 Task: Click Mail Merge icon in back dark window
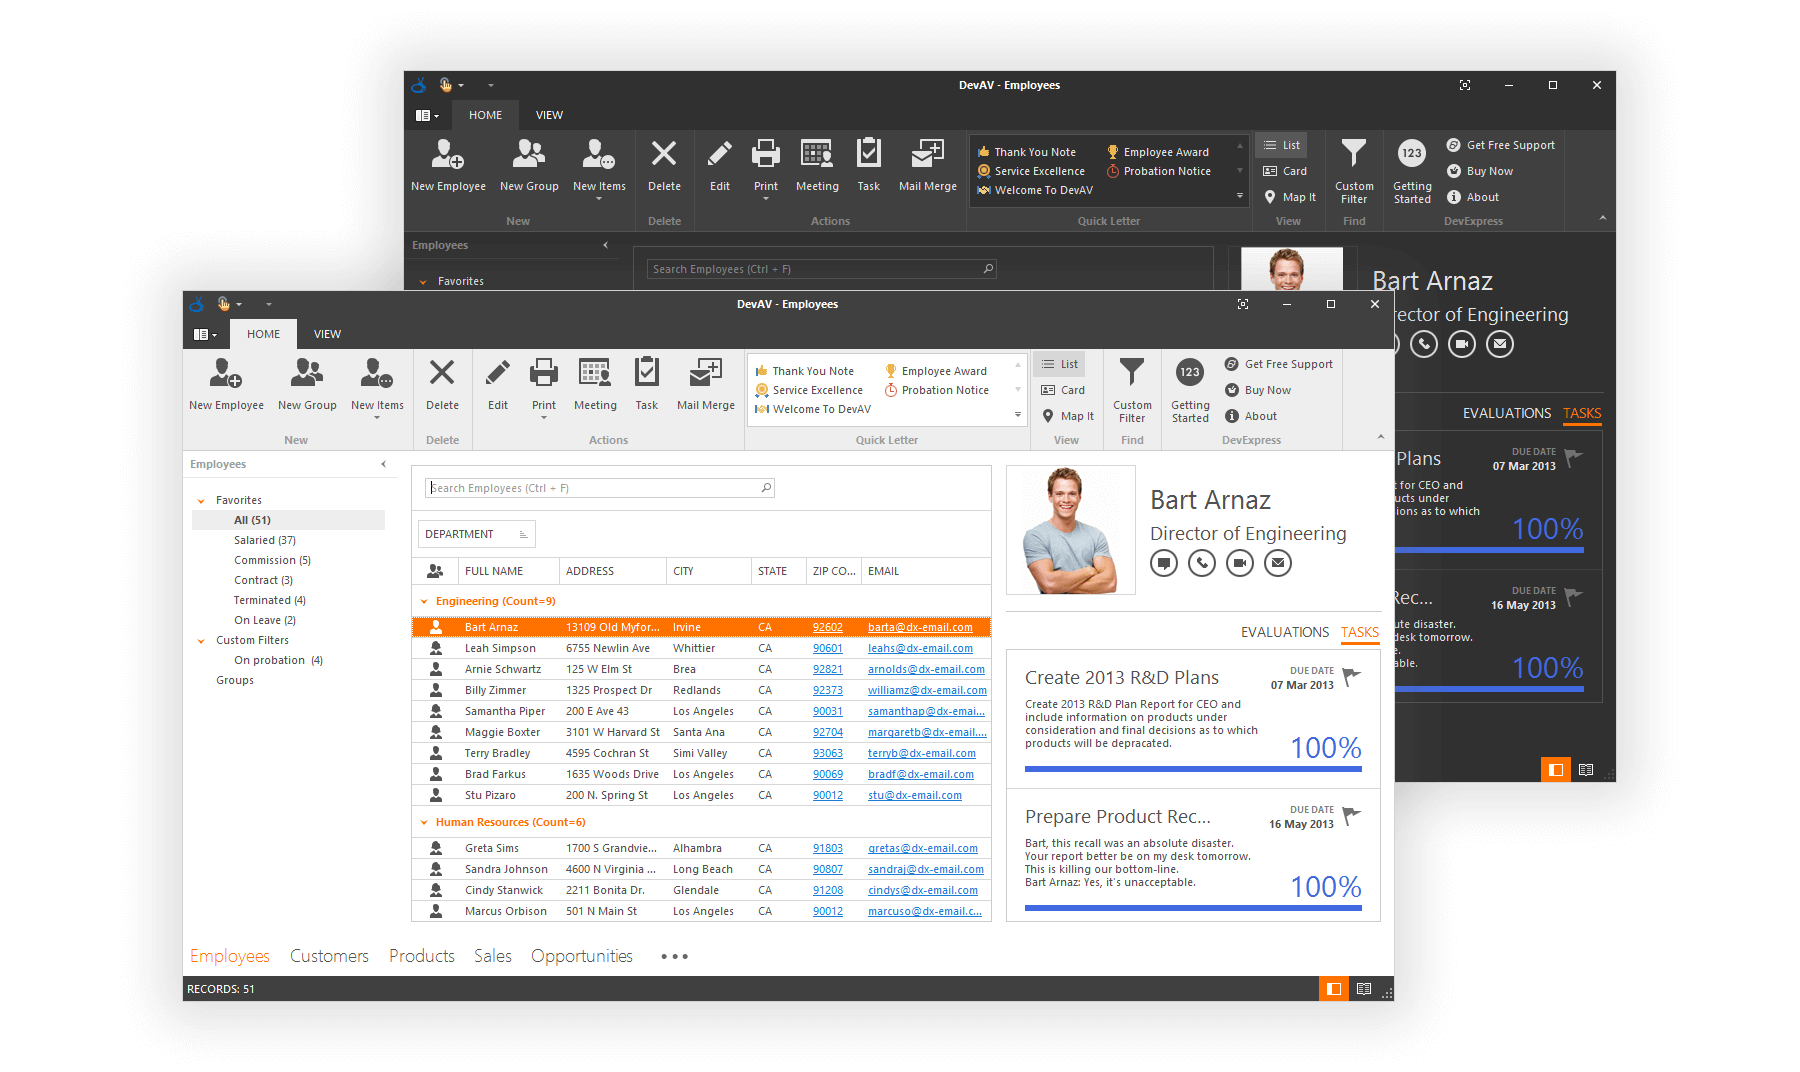pos(928,154)
